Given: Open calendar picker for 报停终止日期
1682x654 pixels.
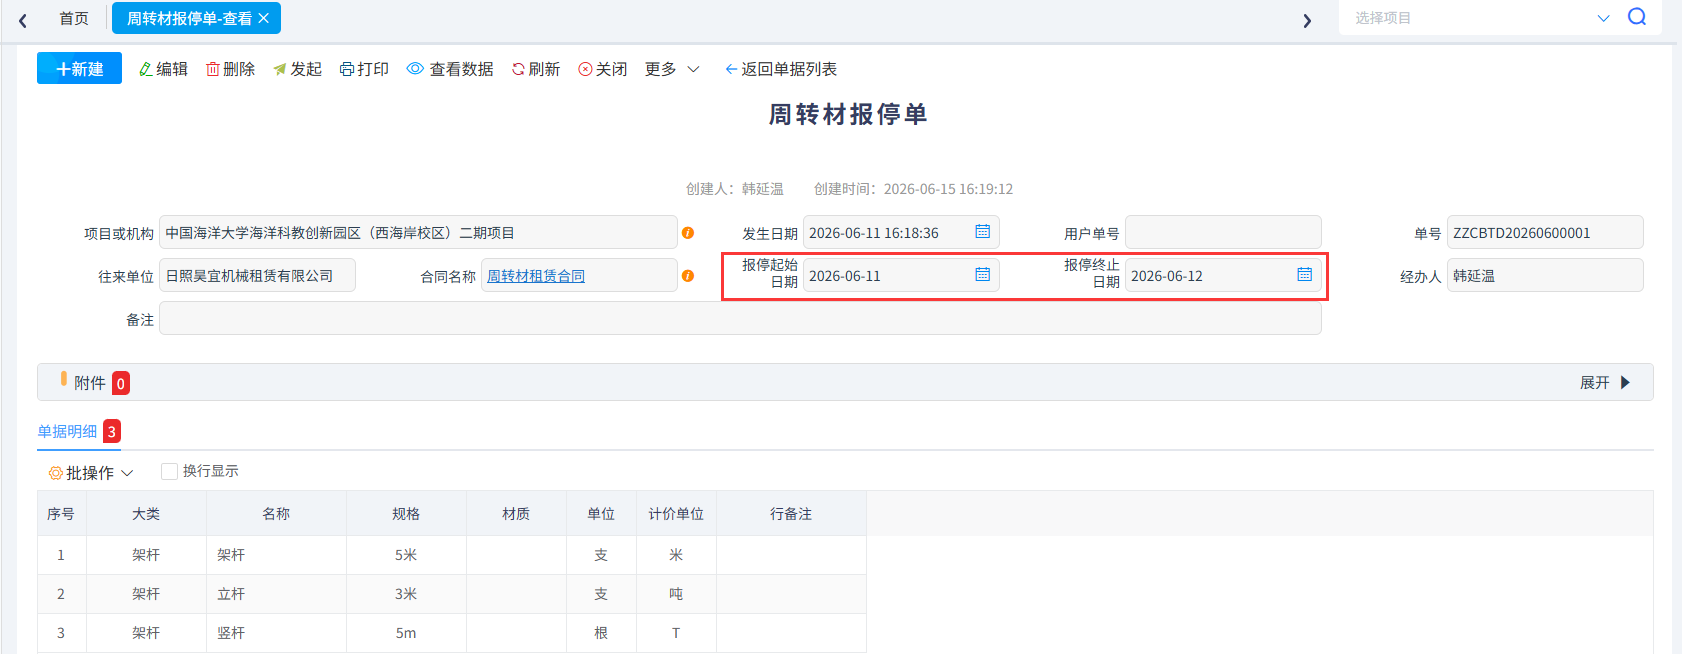Looking at the screenshot, I should [x=1305, y=275].
